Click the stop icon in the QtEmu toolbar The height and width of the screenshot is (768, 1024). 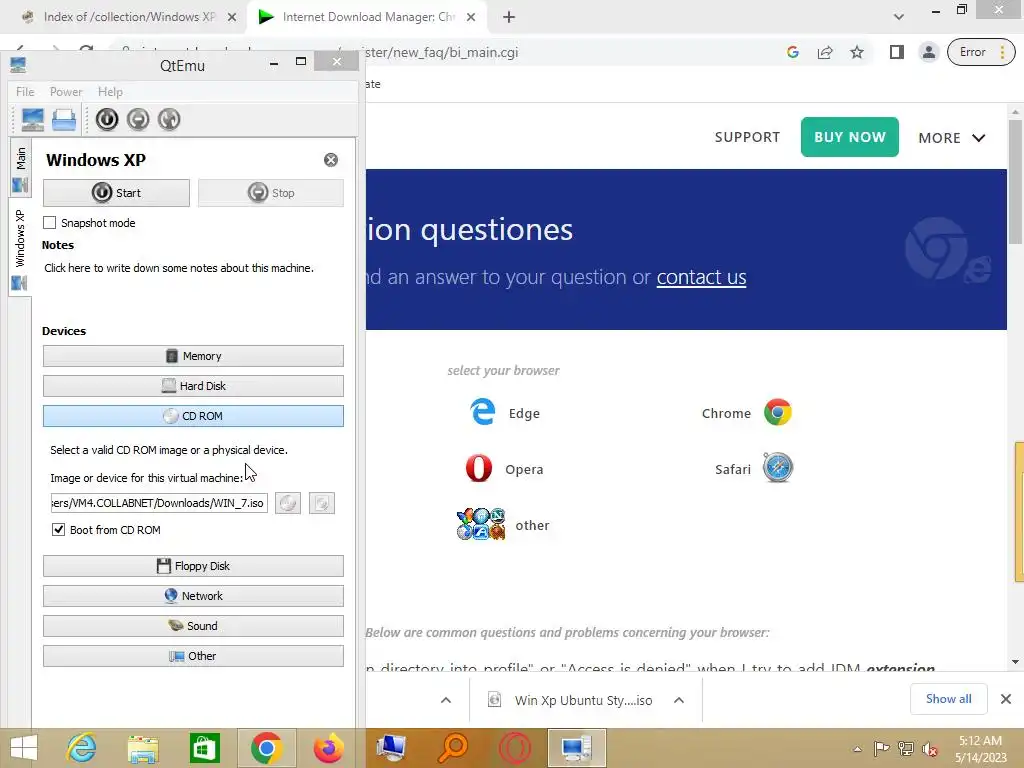coord(138,120)
